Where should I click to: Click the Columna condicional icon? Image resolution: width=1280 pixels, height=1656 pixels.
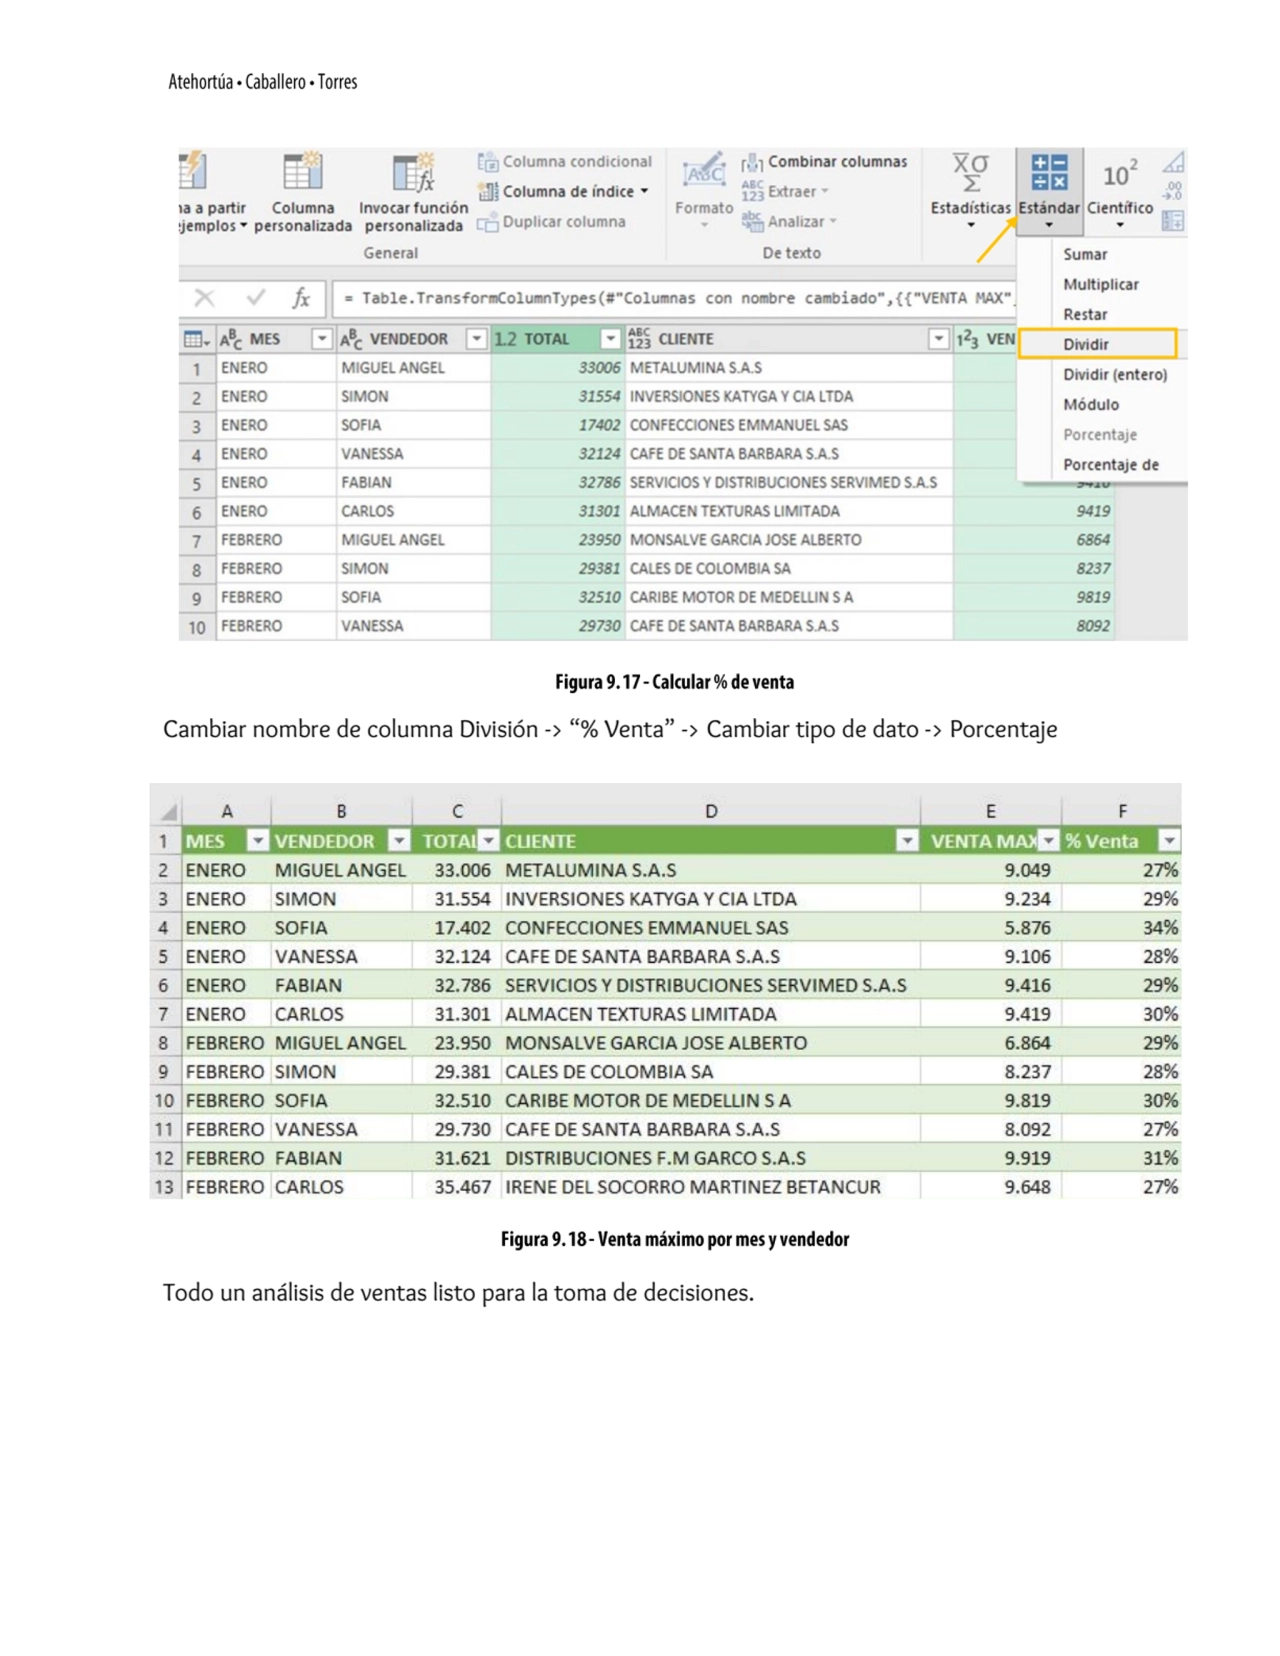pos(488,162)
